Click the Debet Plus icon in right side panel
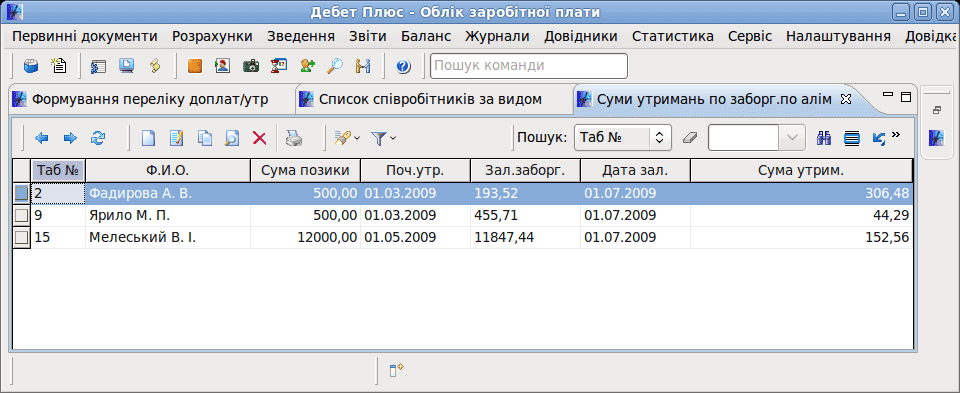The image size is (960, 393). [x=936, y=138]
